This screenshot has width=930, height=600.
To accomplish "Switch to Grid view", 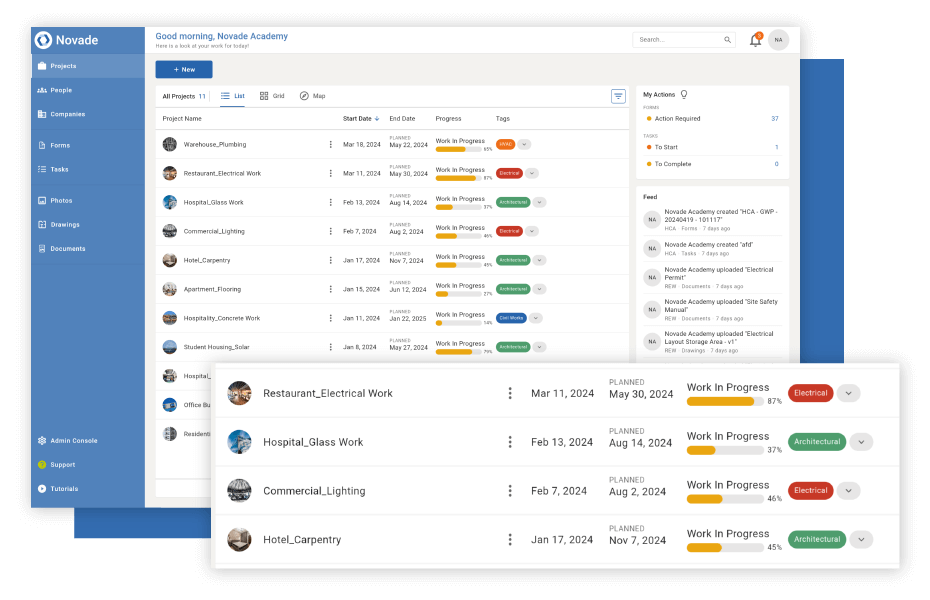I will point(270,96).
